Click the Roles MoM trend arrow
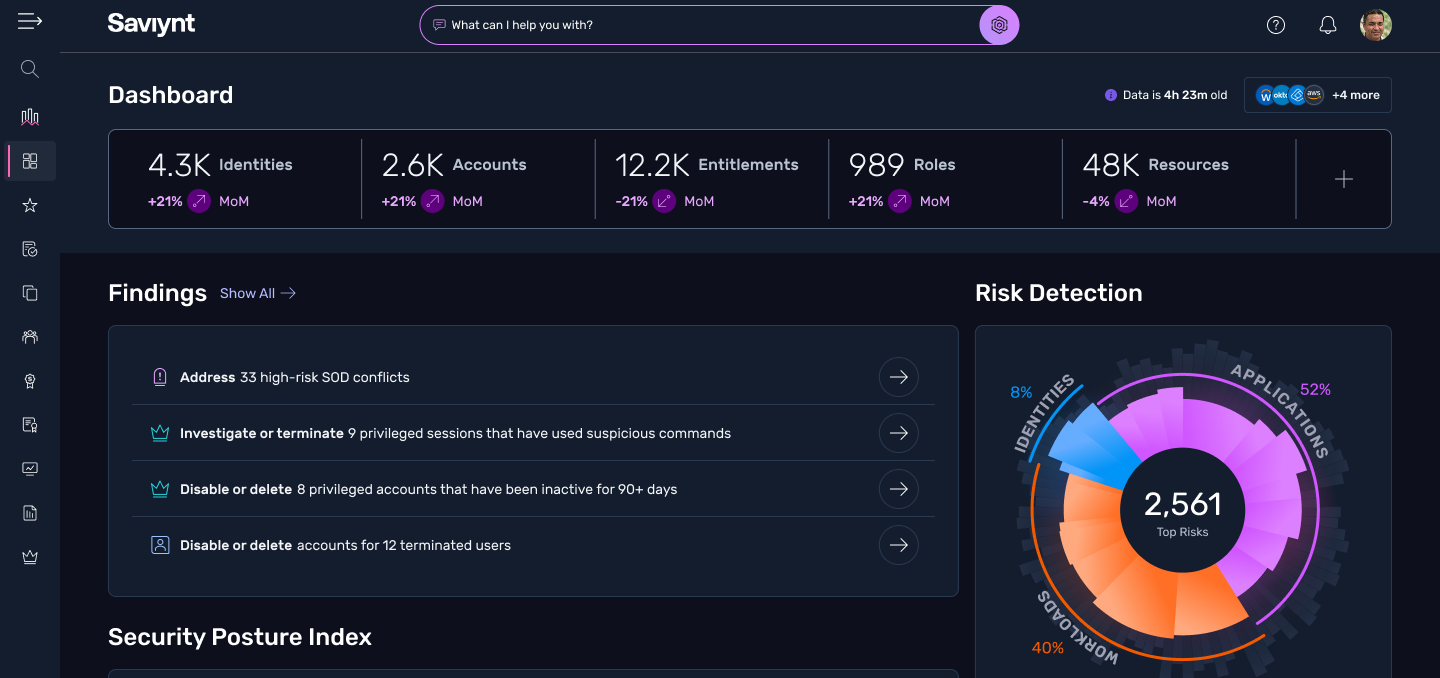Image resolution: width=1440 pixels, height=678 pixels. [900, 201]
